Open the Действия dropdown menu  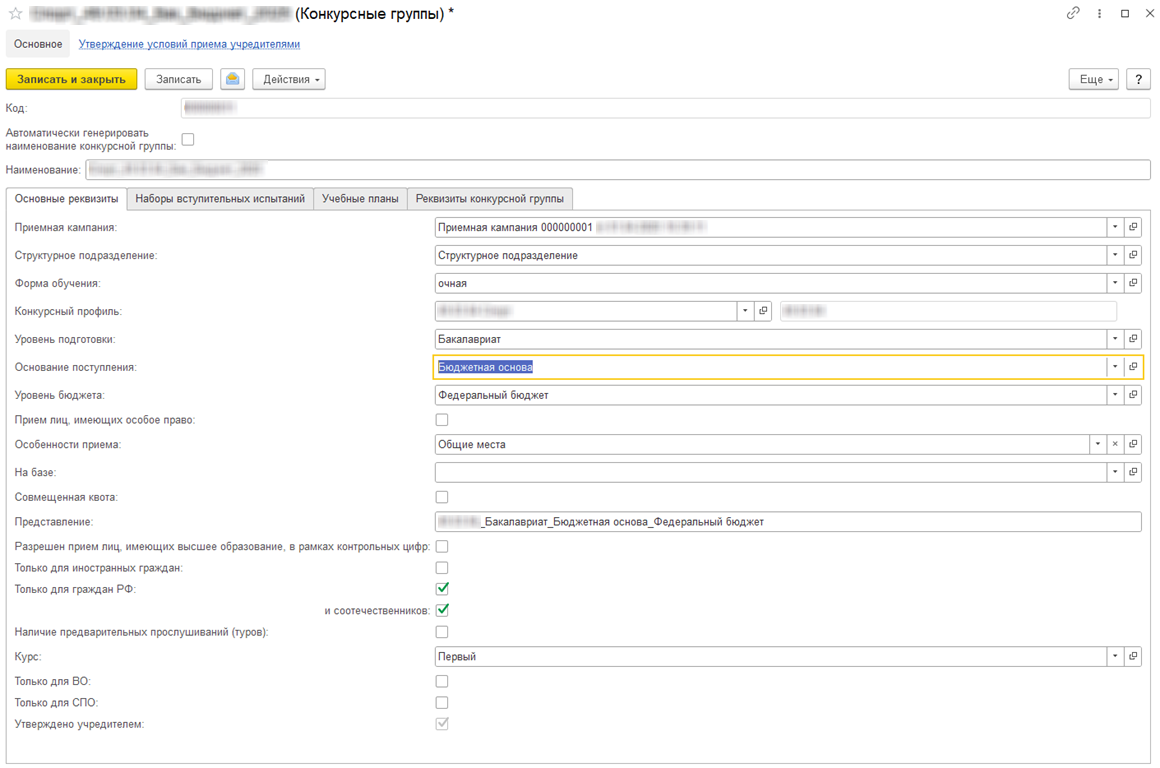tap(288, 79)
